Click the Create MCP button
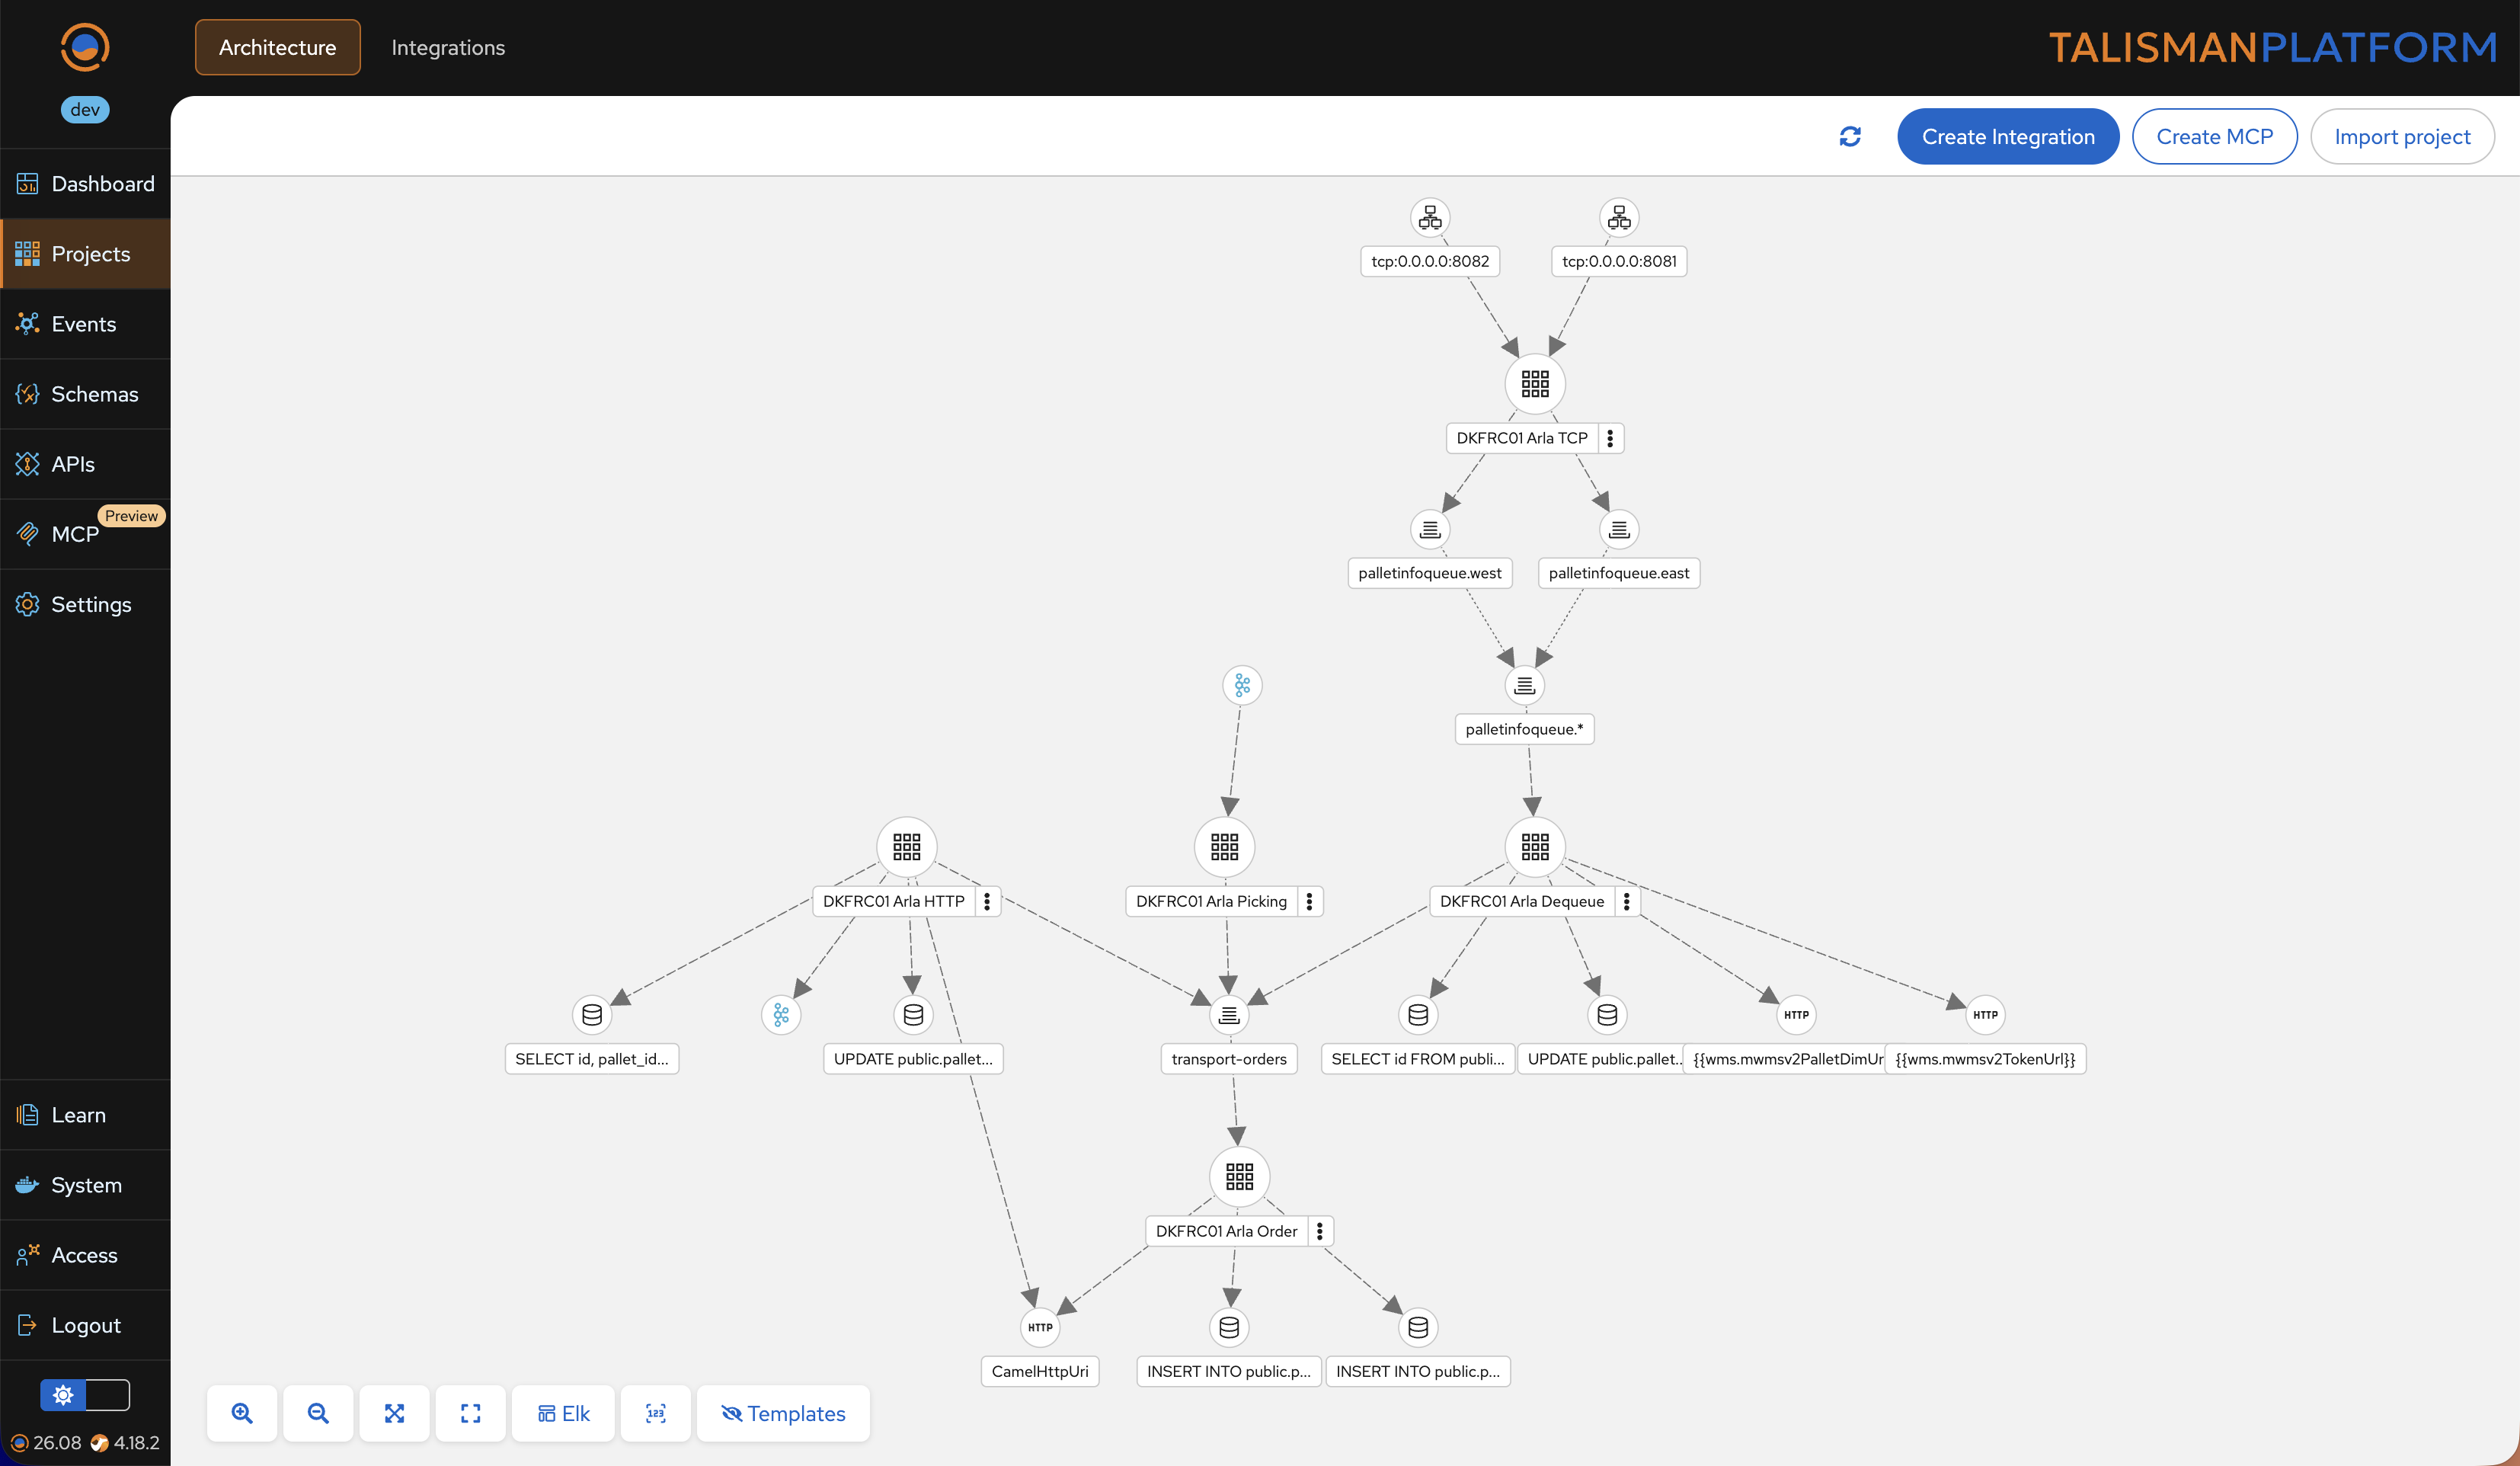Image resolution: width=2520 pixels, height=1466 pixels. coord(2214,136)
